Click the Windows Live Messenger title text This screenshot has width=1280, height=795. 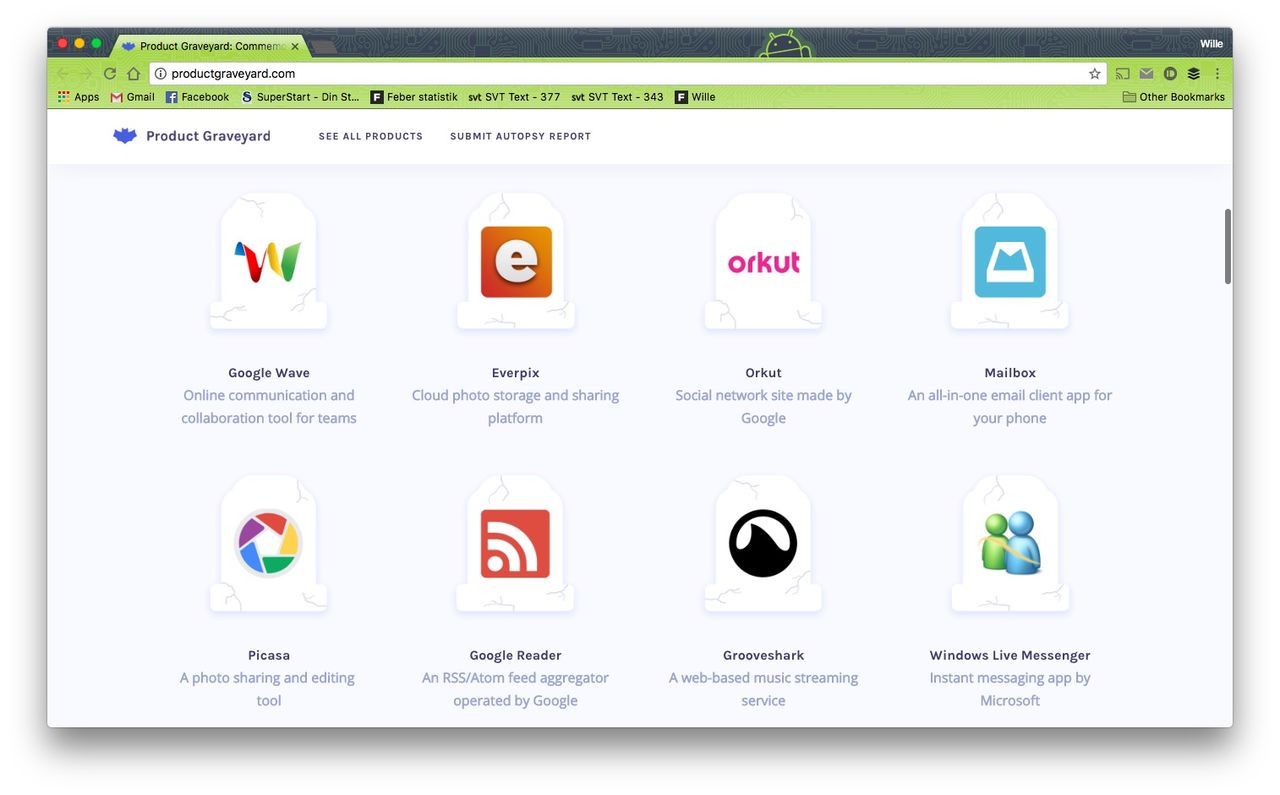(x=1010, y=655)
